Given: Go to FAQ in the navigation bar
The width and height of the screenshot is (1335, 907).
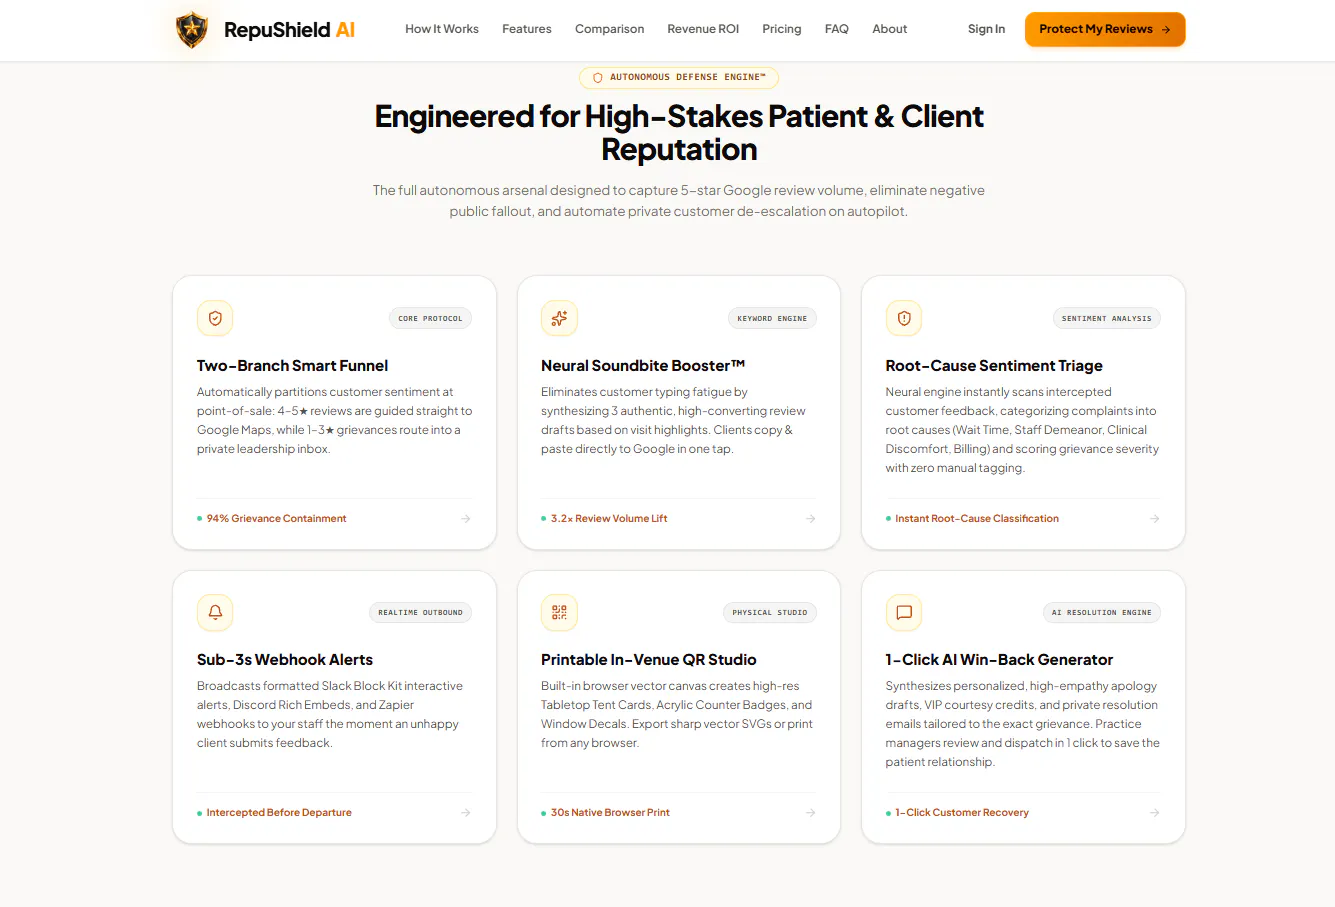Looking at the screenshot, I should click(837, 29).
